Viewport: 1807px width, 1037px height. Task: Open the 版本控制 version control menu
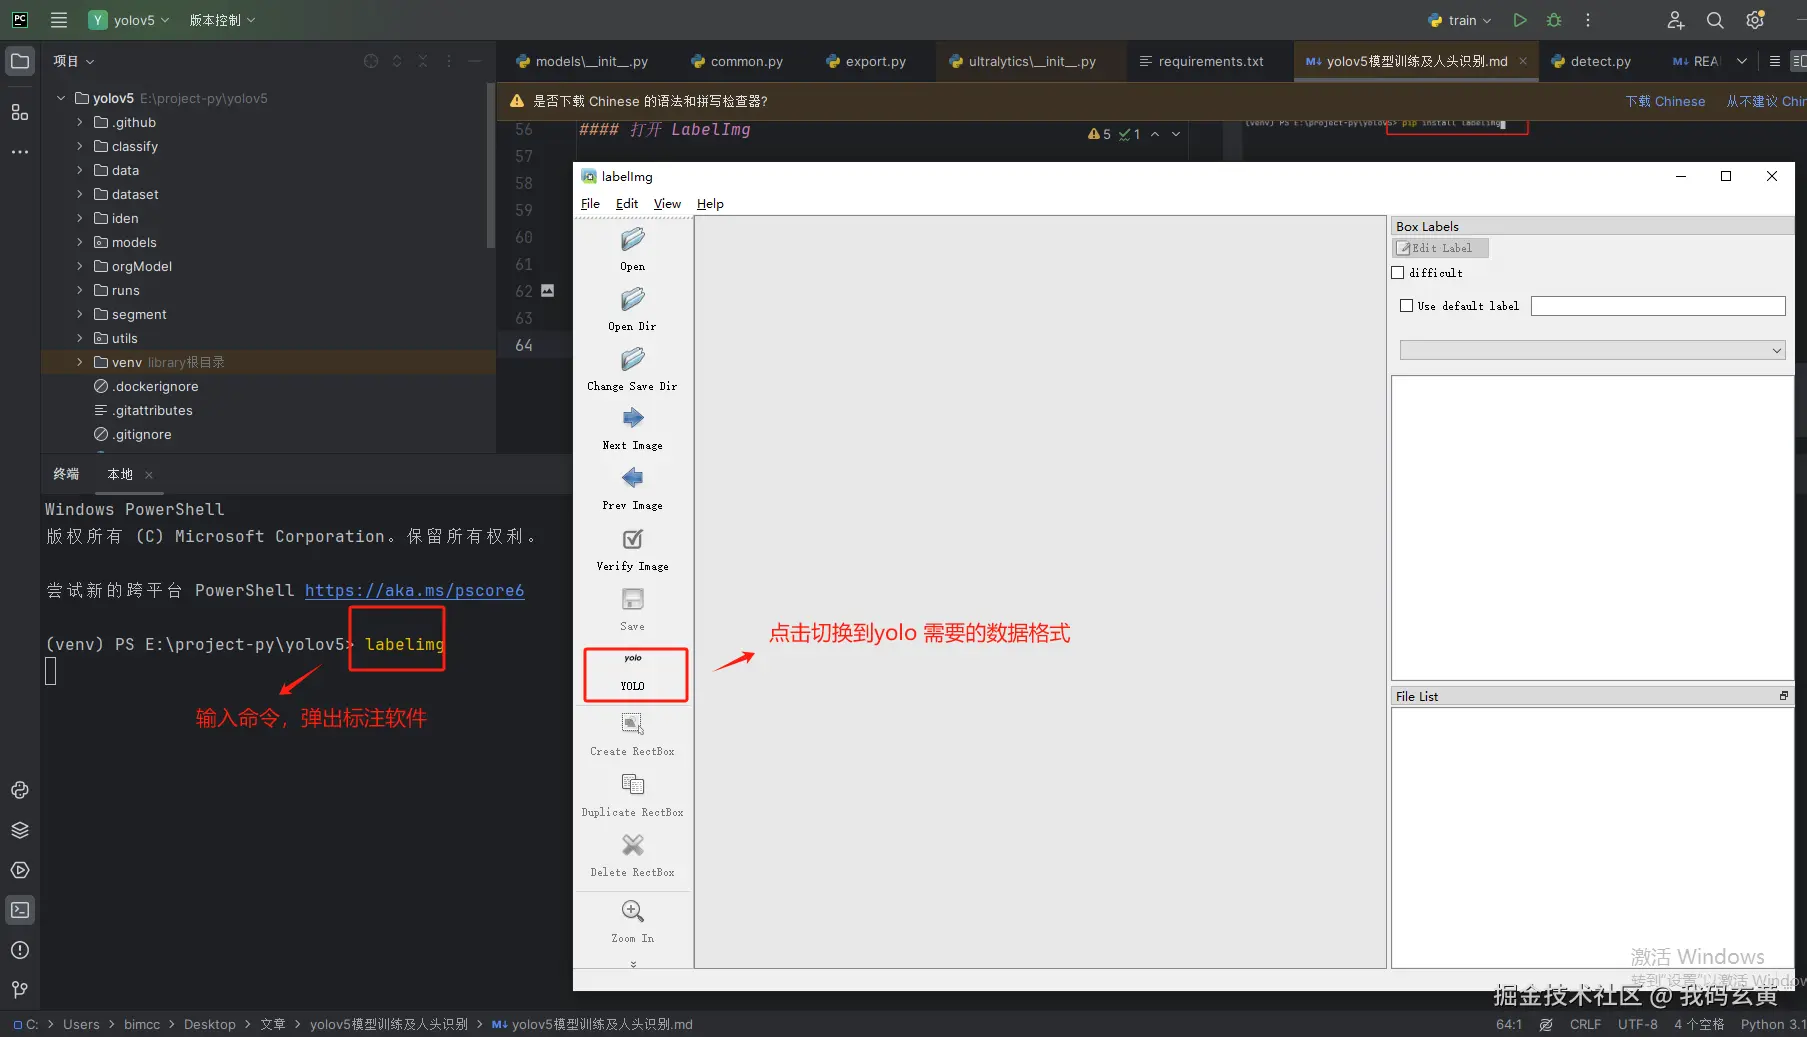(222, 20)
